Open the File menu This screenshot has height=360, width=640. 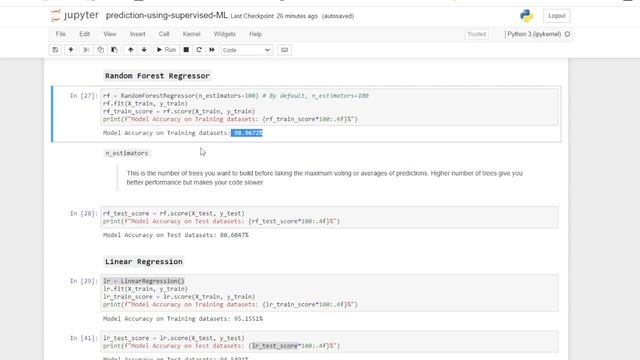point(61,34)
